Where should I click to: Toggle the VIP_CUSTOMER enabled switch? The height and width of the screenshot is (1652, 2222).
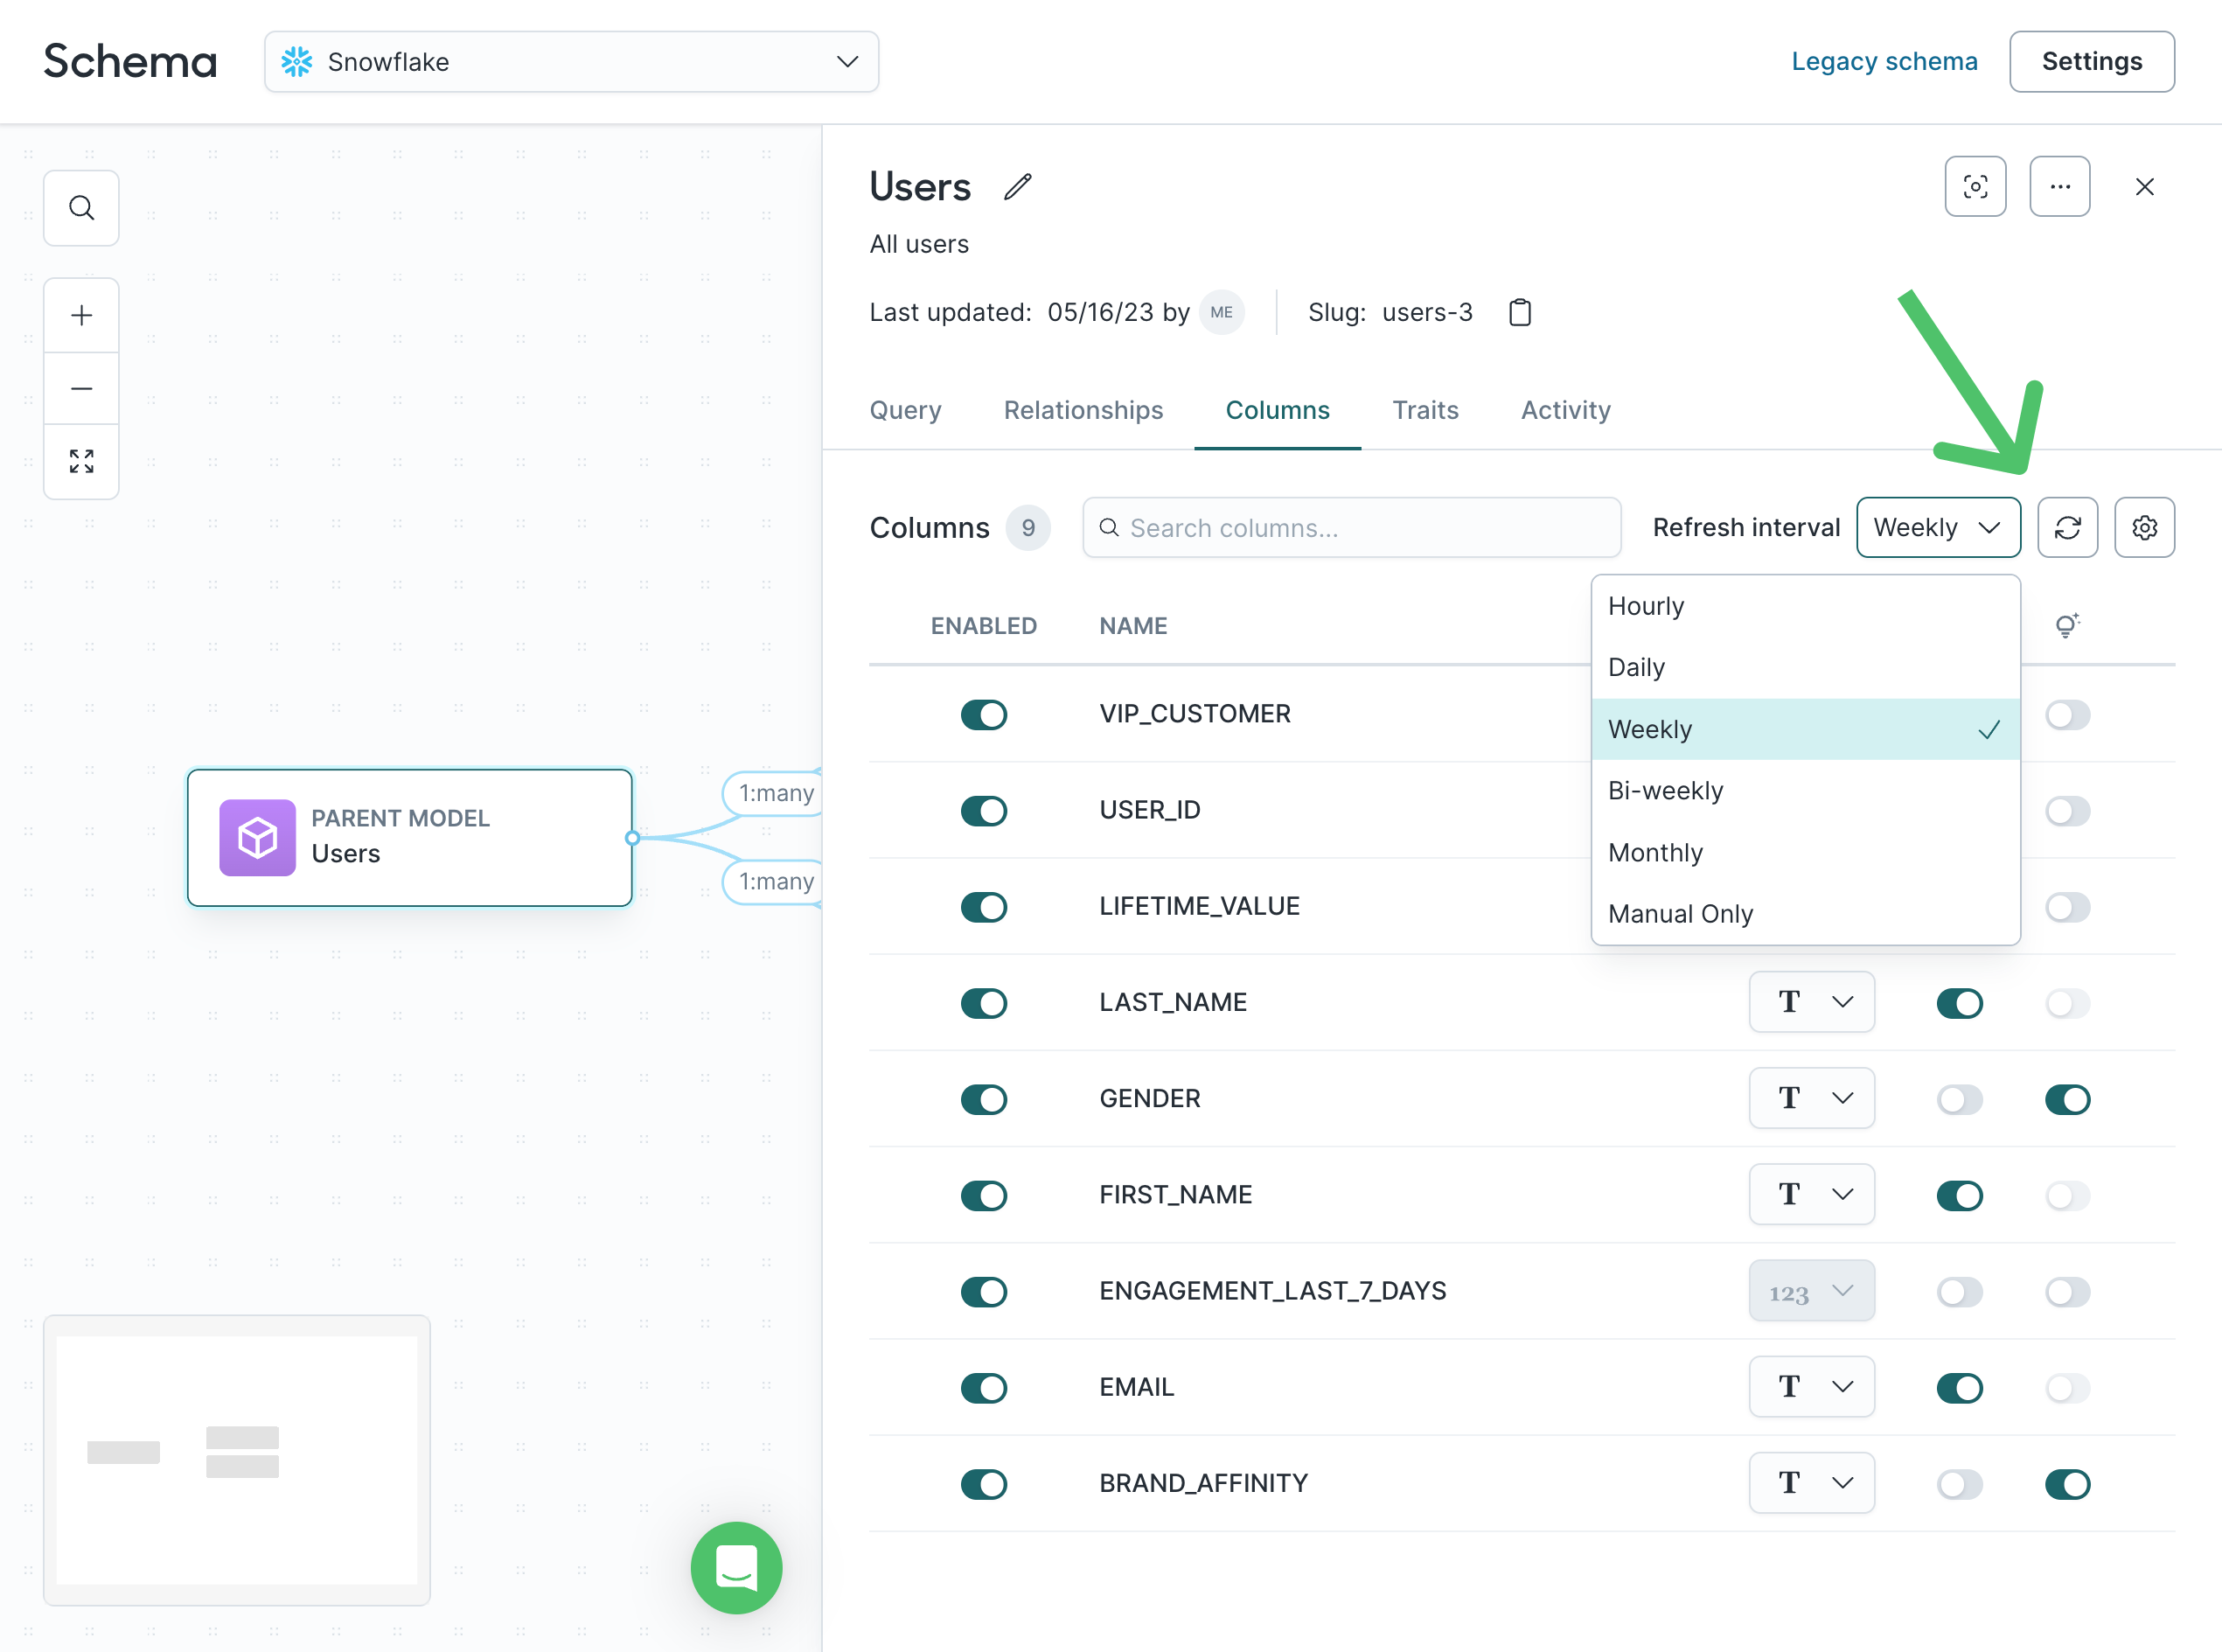pyautogui.click(x=980, y=714)
